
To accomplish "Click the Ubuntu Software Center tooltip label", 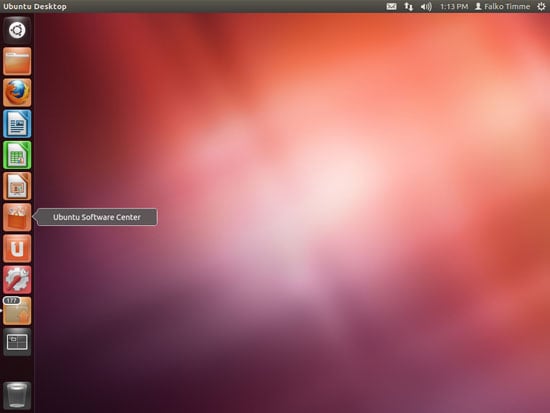I will pos(96,217).
